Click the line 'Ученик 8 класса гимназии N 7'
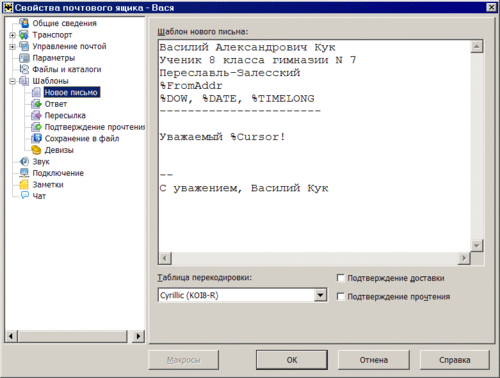500x378 pixels. click(x=258, y=60)
